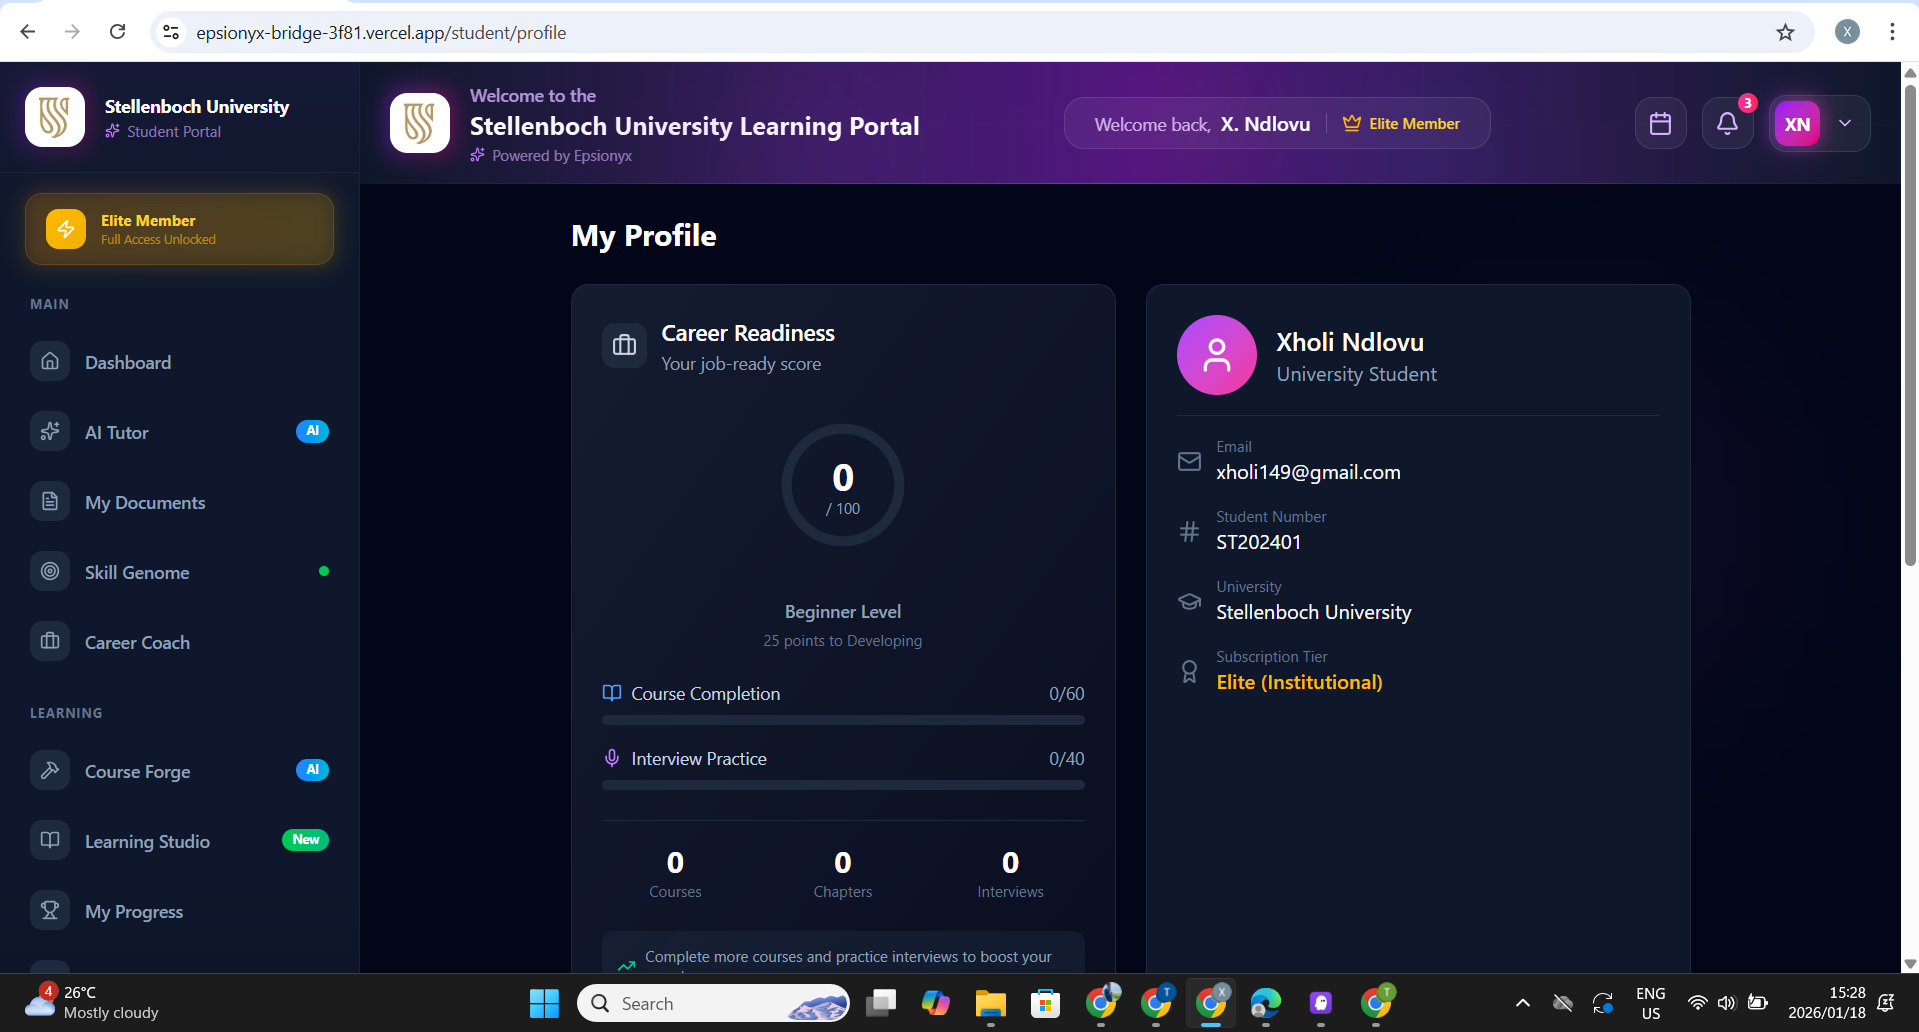Click the Elite Member crown badge in header
Screen dimensions: 1919x1032
[1401, 123]
